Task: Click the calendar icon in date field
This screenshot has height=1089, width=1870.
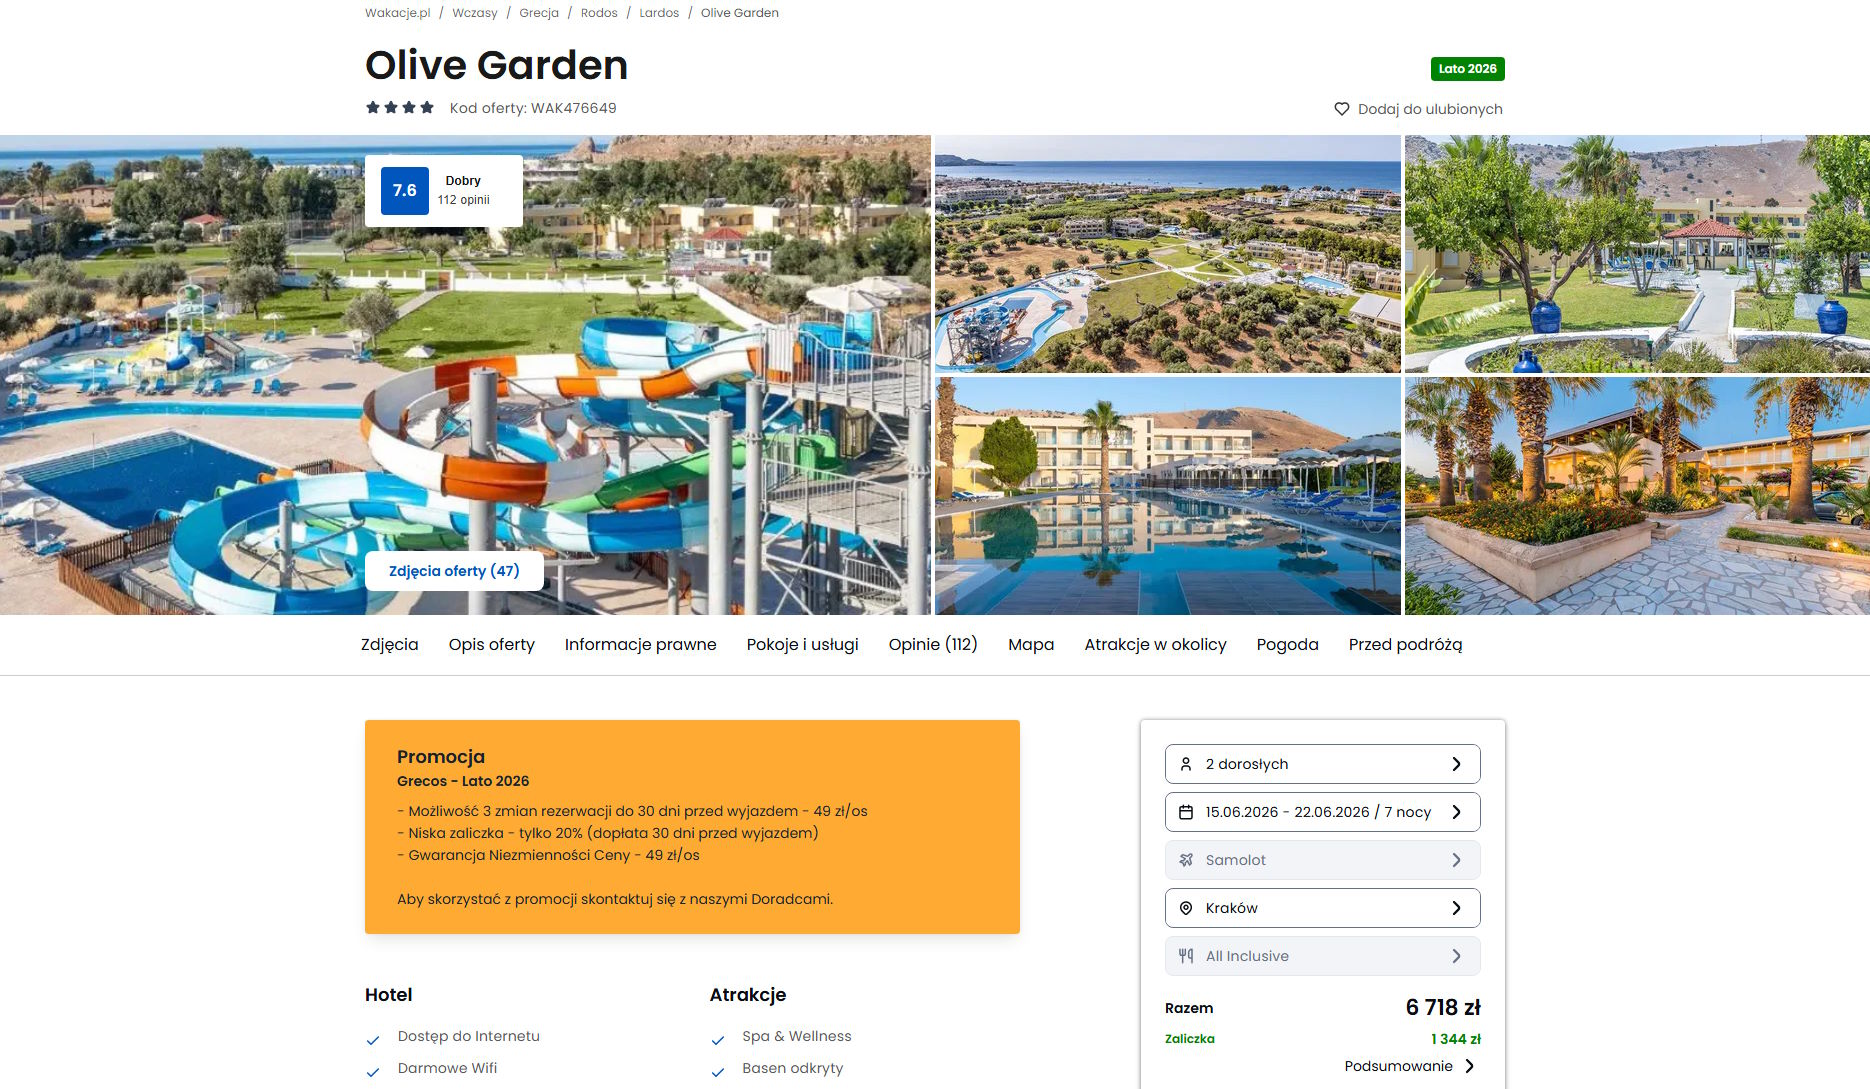Action: pyautogui.click(x=1186, y=812)
